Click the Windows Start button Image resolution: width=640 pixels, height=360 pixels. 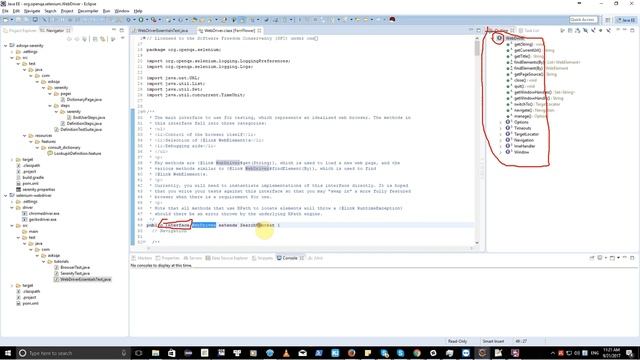[8, 353]
